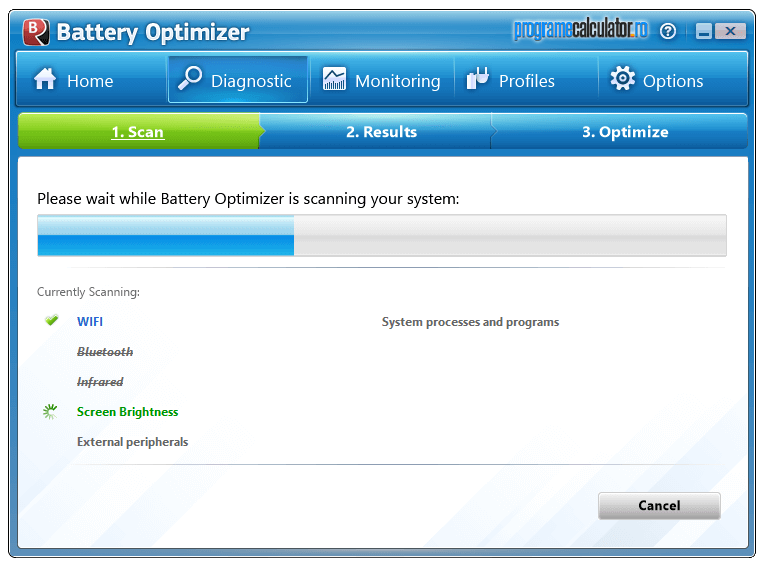Go to the Monitoring tab
Screen dimensions: 763x566
382,79
